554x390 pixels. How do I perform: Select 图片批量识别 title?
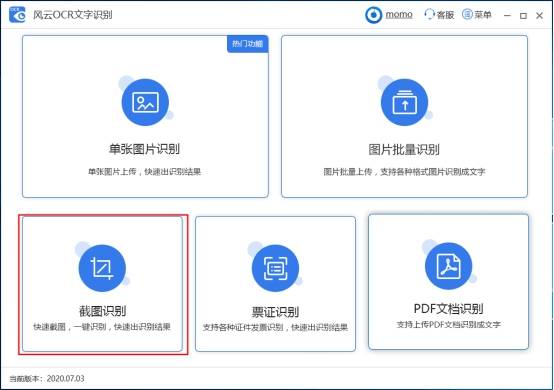pyautogui.click(x=404, y=149)
